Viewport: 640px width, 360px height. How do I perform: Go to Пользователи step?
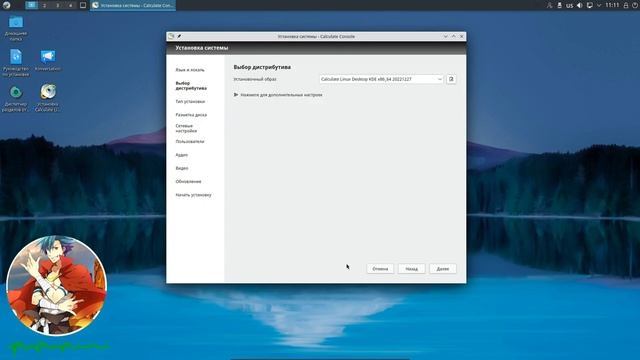point(190,142)
